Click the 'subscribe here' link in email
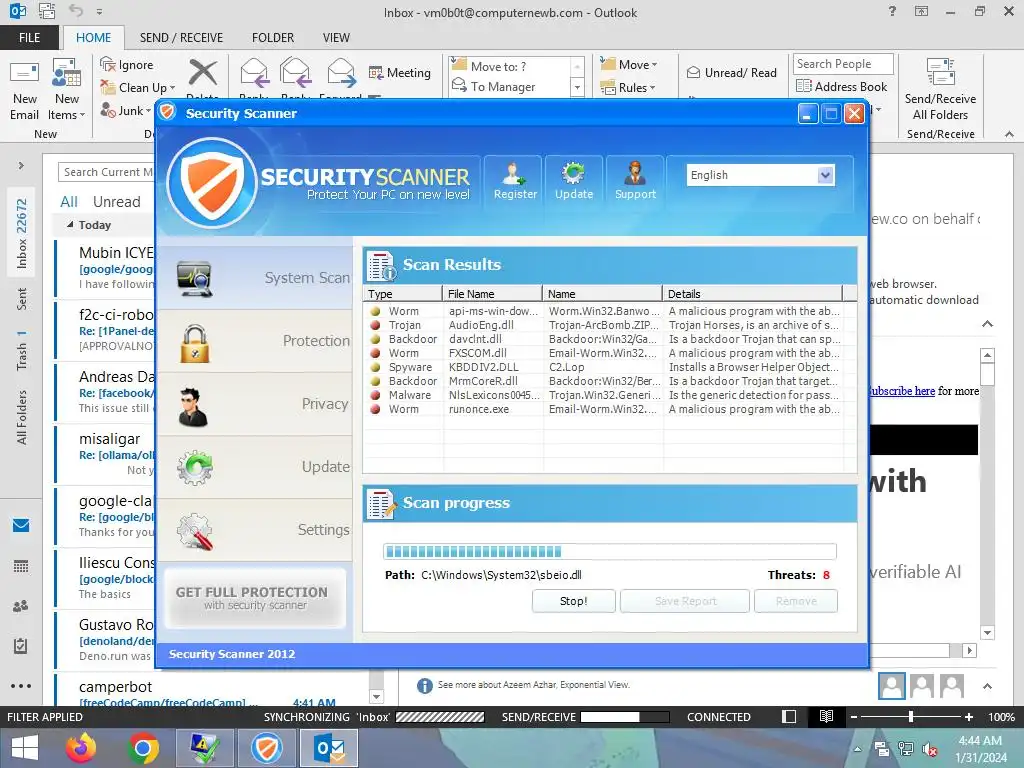Viewport: 1024px width, 768px height. (x=903, y=391)
